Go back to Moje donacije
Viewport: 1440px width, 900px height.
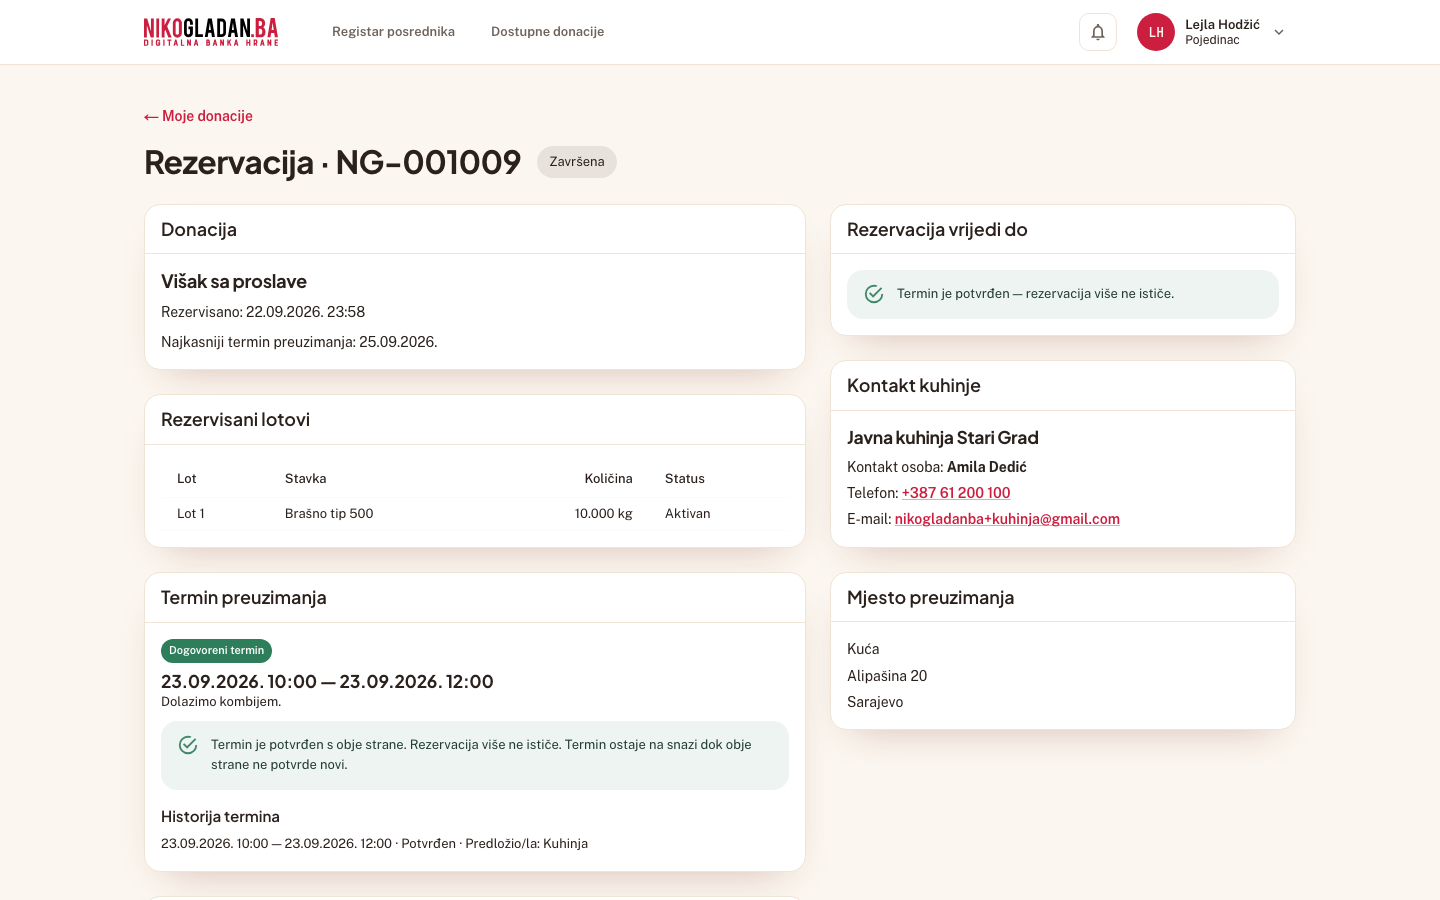(198, 116)
